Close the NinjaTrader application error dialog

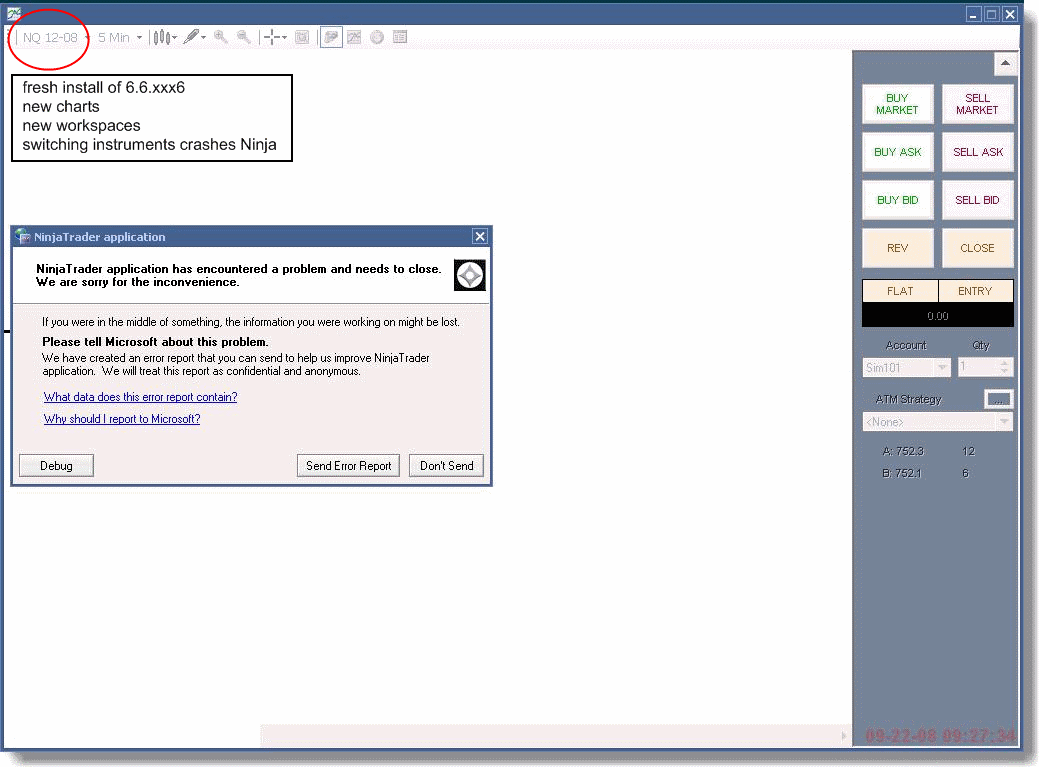[x=480, y=236]
